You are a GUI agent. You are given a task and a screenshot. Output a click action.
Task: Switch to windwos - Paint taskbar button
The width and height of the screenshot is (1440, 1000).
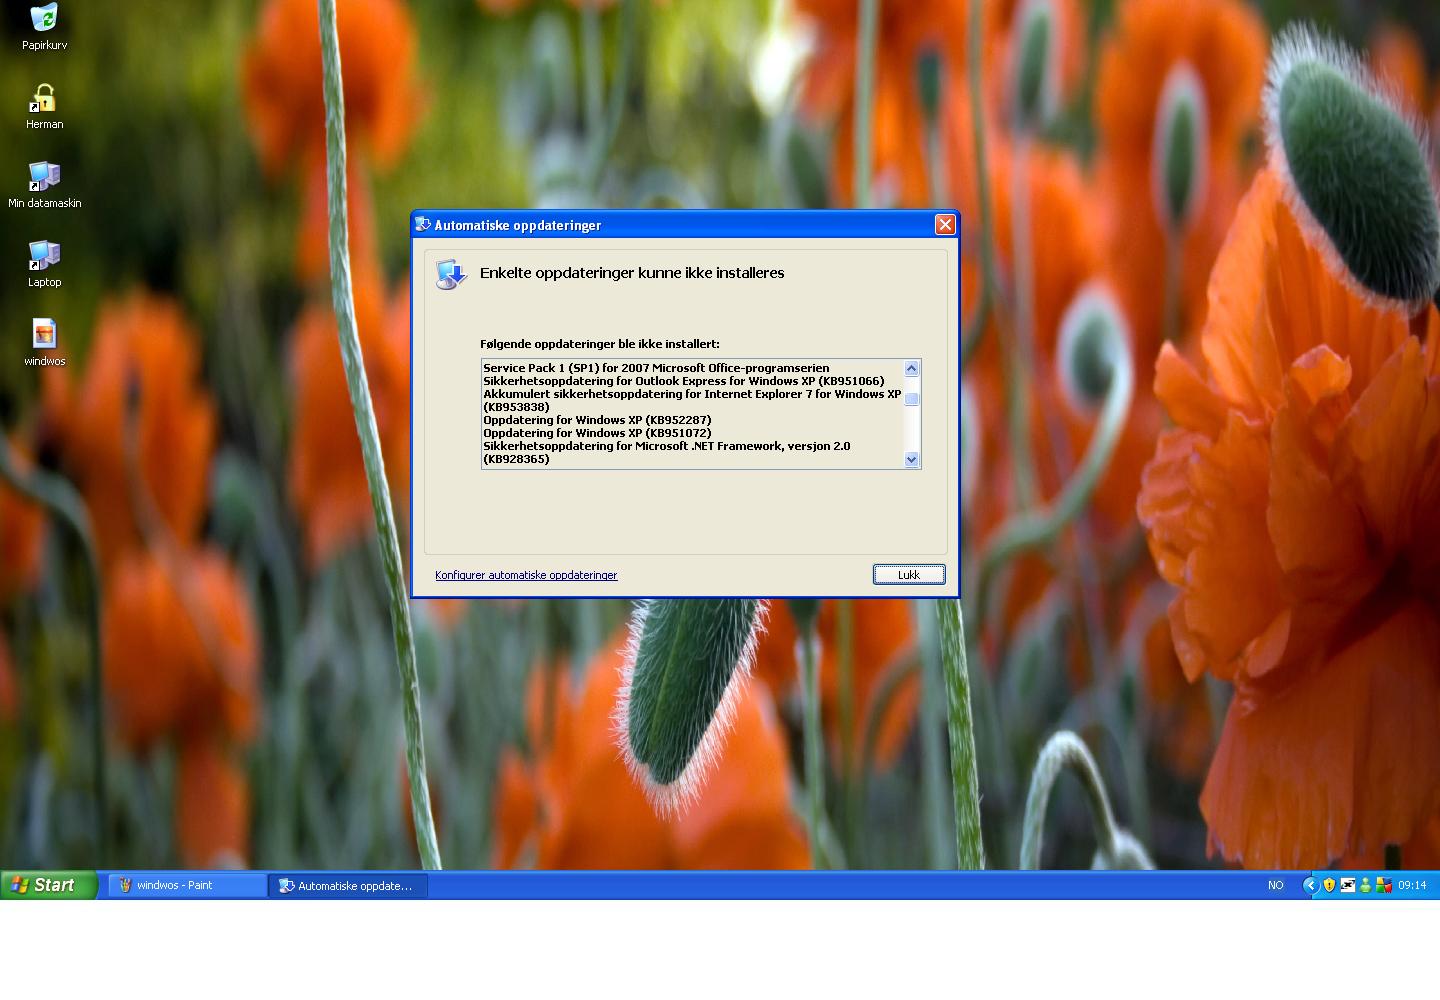(187, 885)
